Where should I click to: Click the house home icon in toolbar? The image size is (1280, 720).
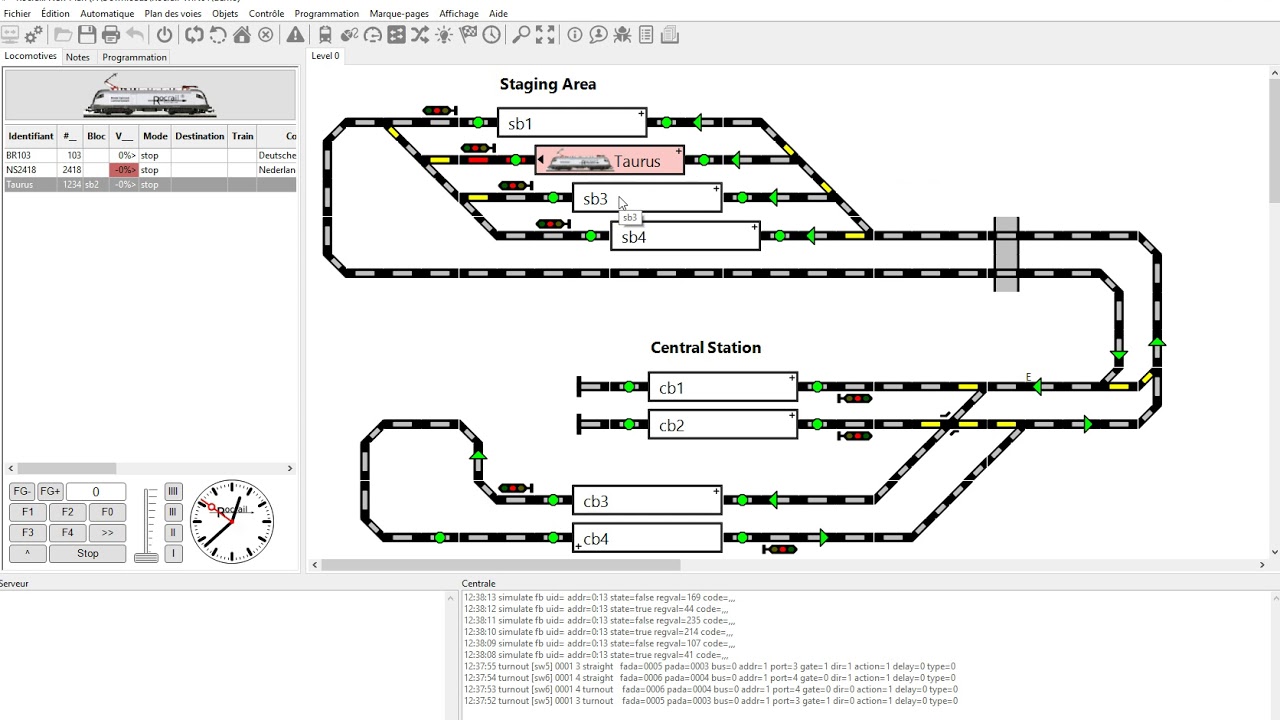coord(242,35)
